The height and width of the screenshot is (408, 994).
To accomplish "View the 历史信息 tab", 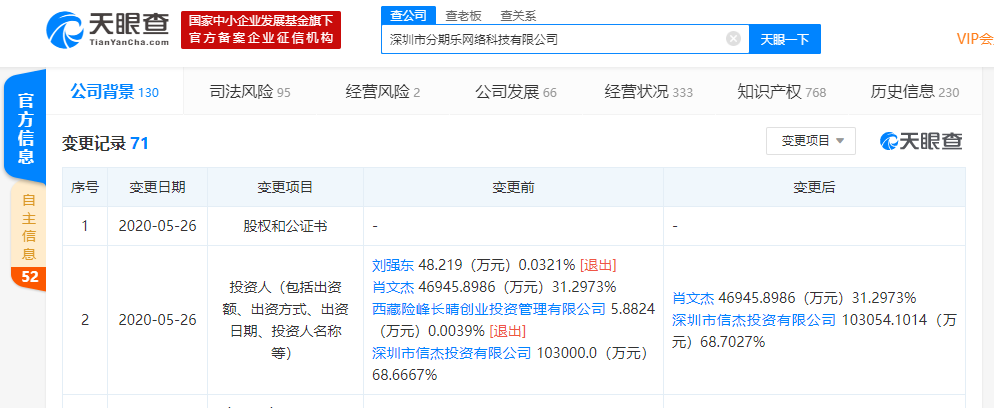I will coord(914,92).
